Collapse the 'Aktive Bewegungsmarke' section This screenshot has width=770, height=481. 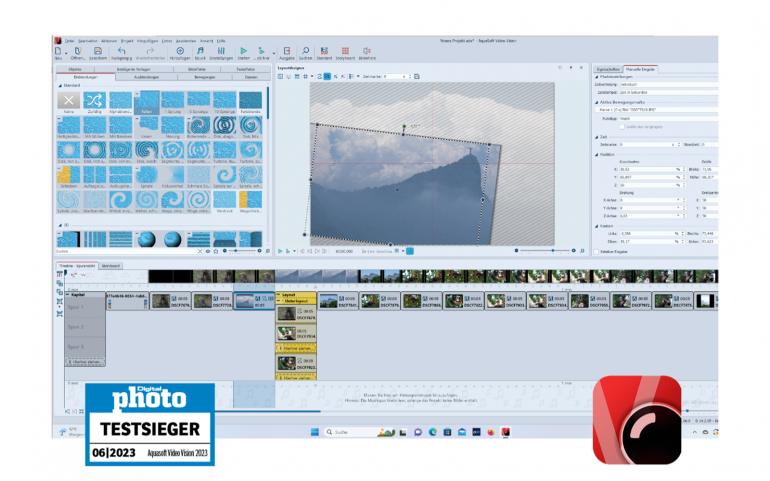coord(597,102)
